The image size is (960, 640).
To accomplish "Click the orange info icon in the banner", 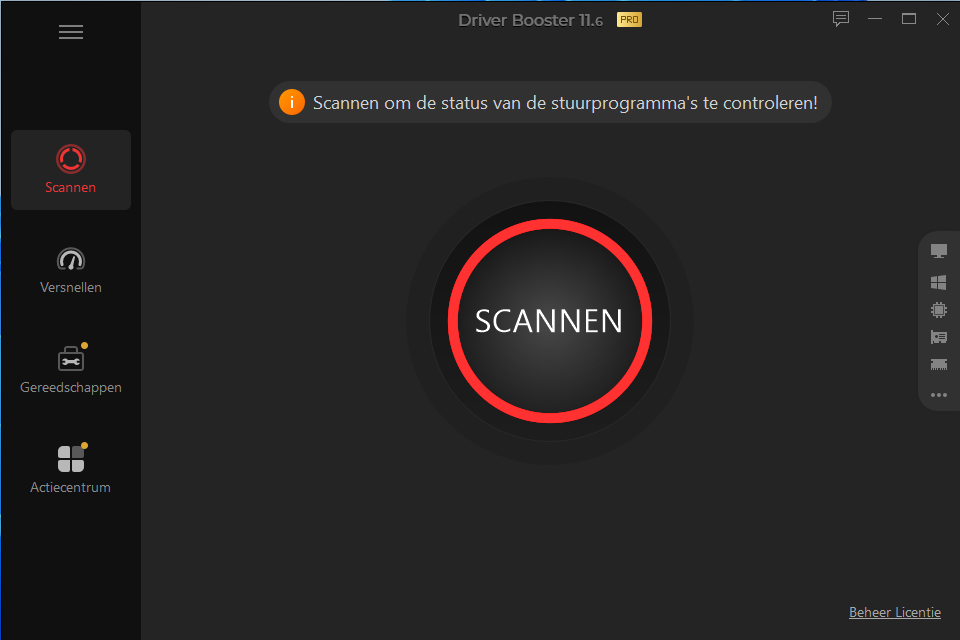I will pos(291,102).
